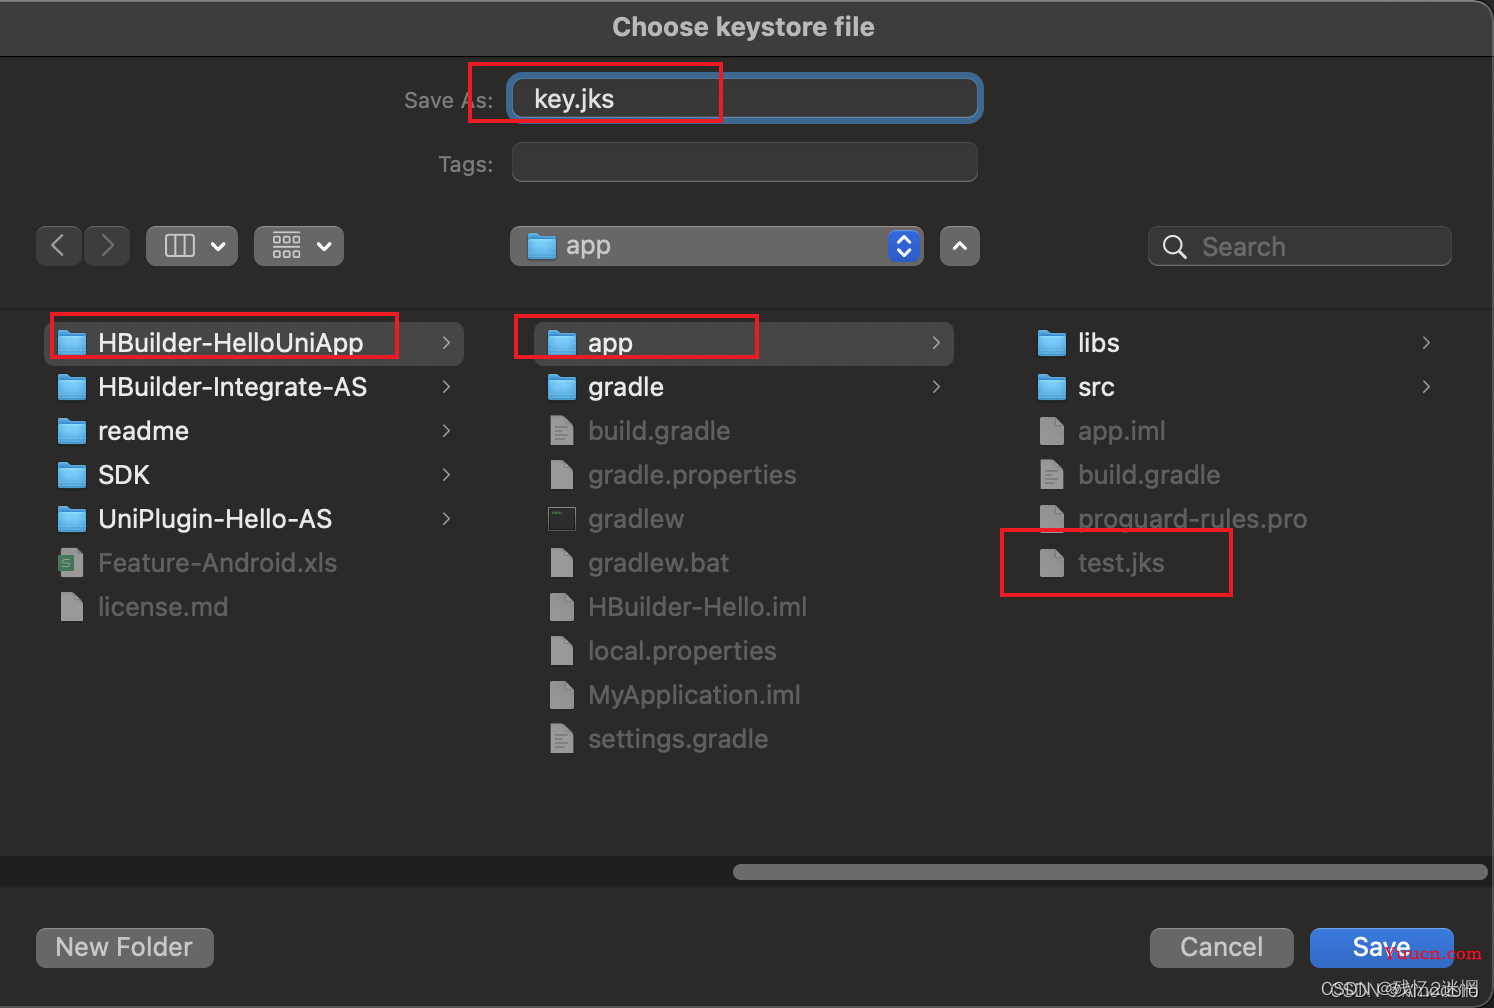
Task: Select the libs folder
Action: [x=1234, y=343]
